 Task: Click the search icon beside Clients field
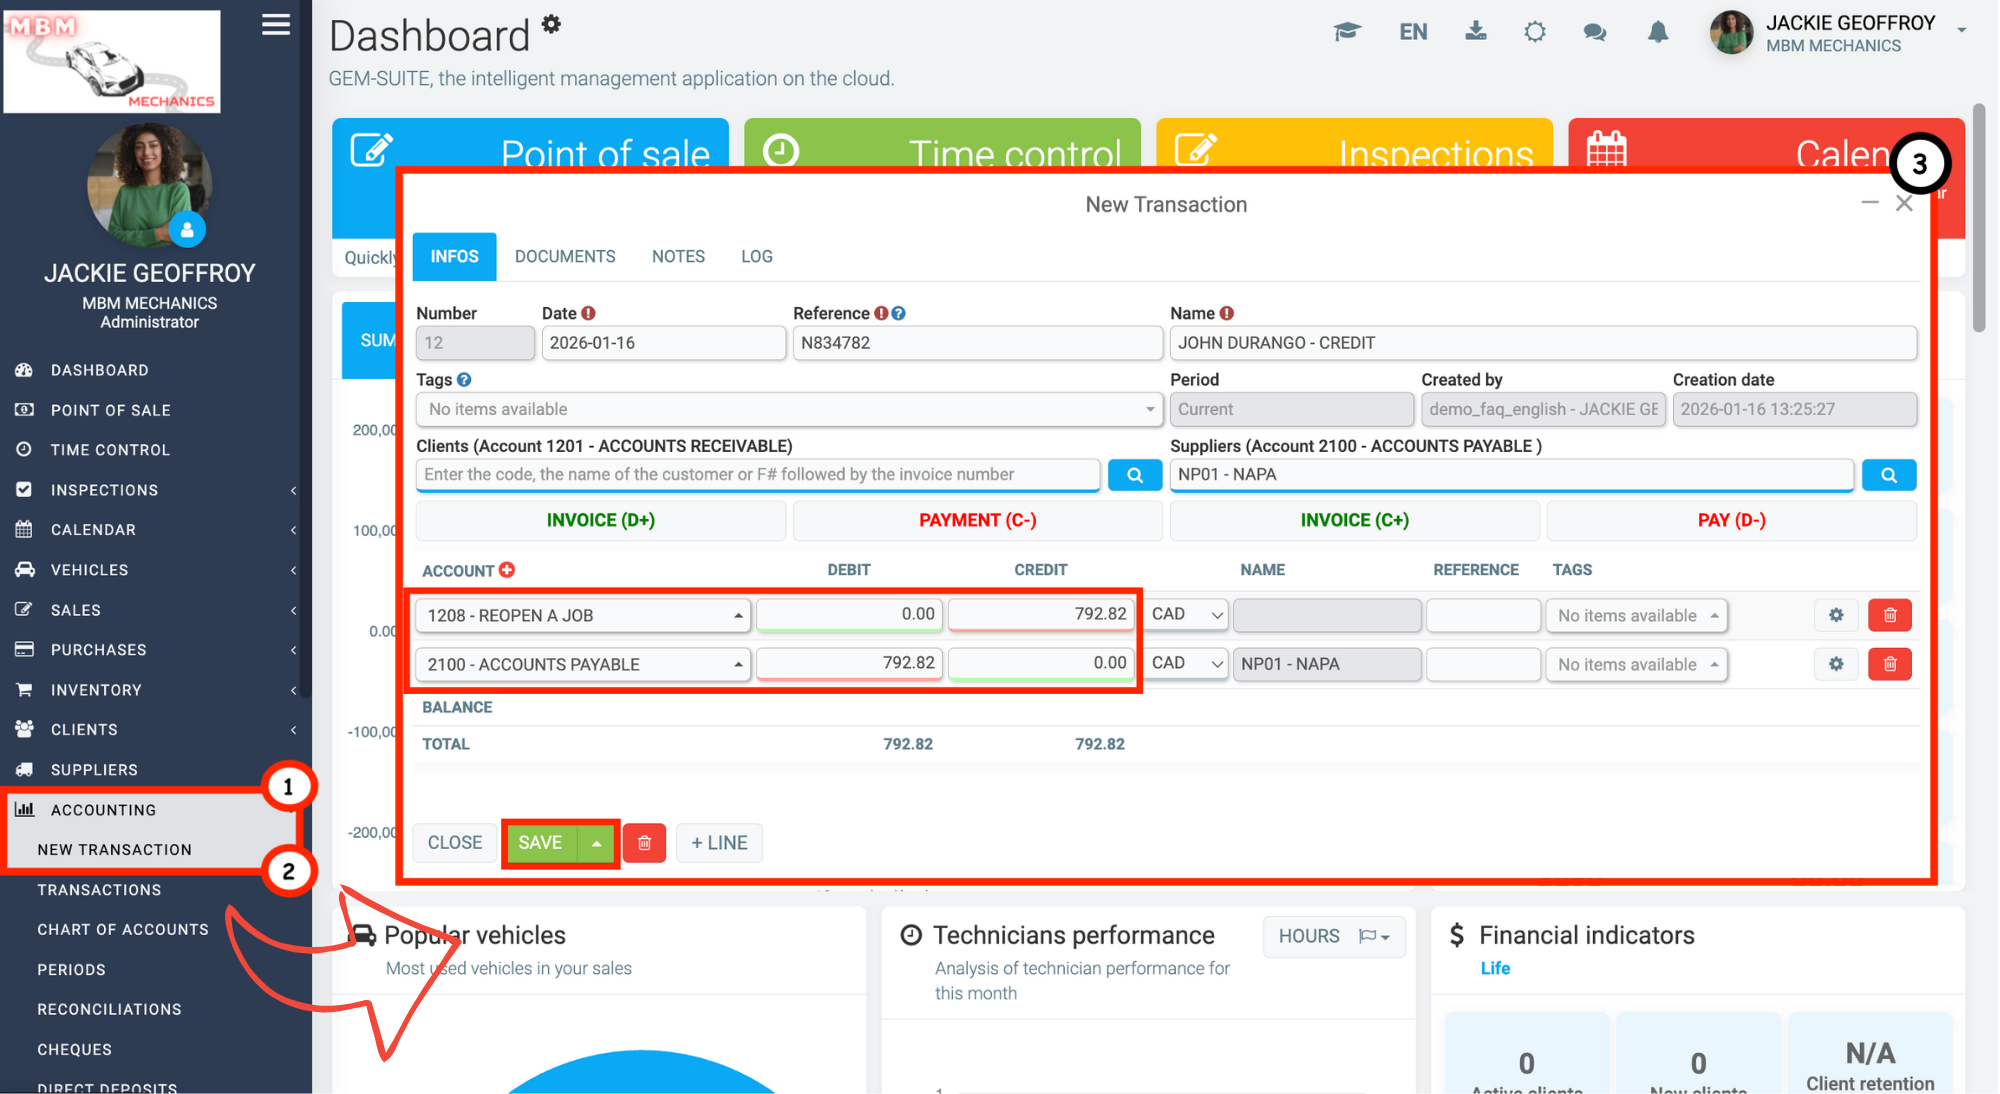(1134, 475)
